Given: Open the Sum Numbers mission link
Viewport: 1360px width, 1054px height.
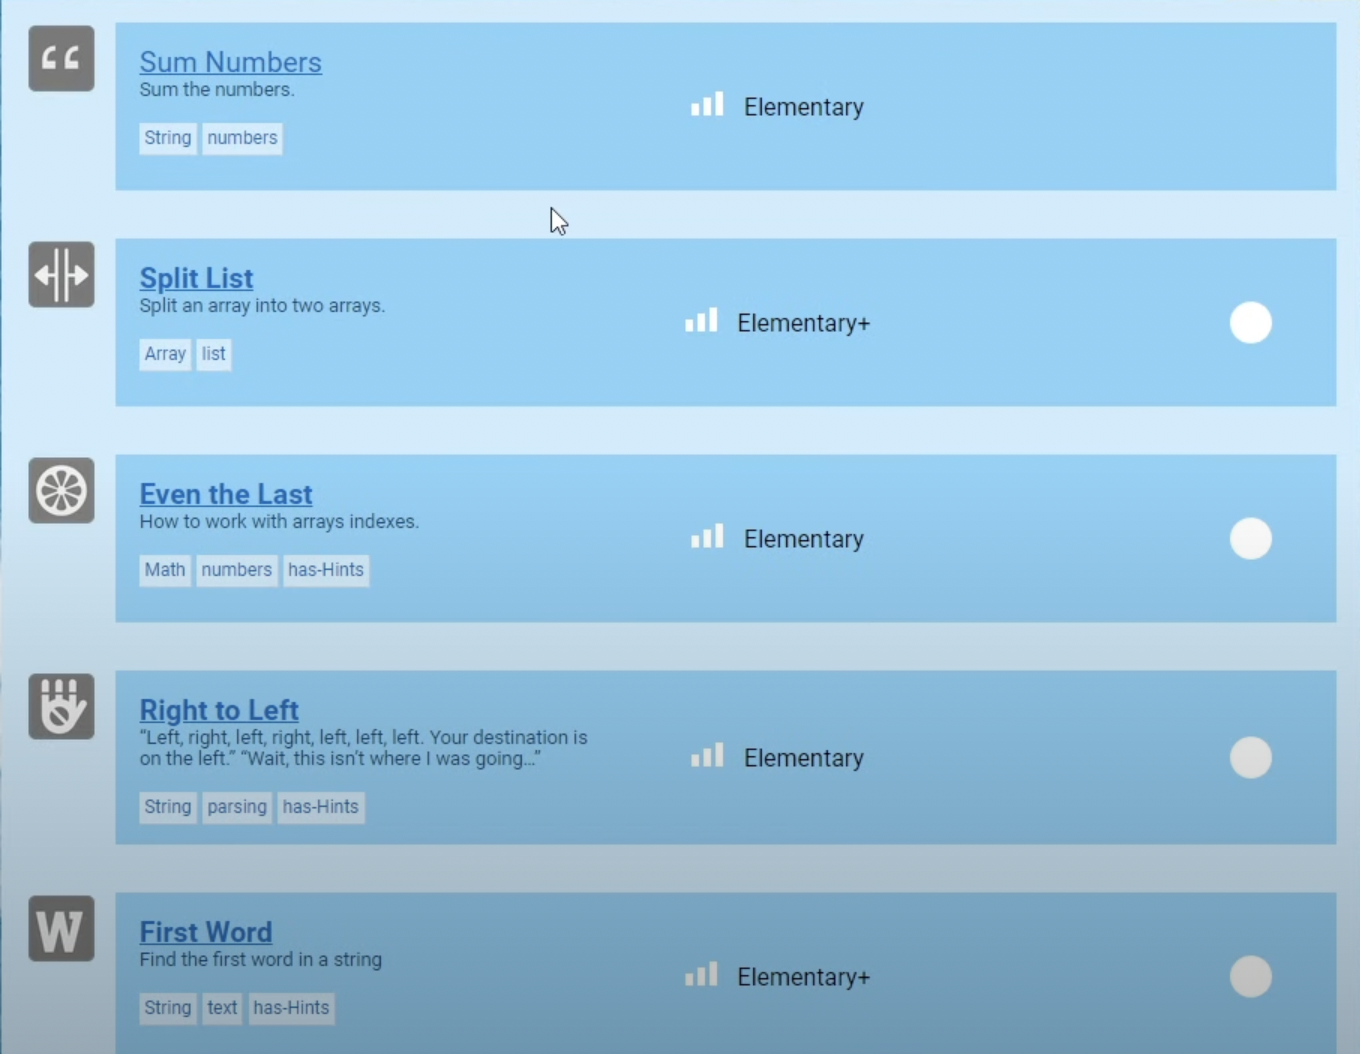Looking at the screenshot, I should pyautogui.click(x=230, y=62).
